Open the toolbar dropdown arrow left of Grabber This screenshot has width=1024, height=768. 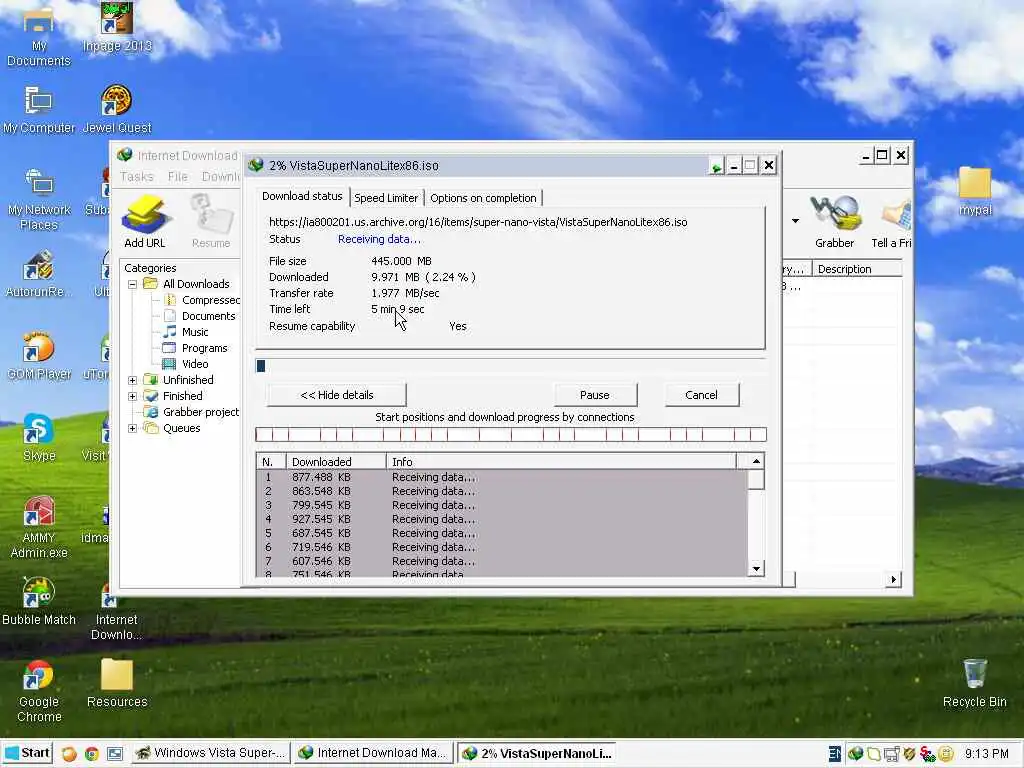[x=795, y=221]
